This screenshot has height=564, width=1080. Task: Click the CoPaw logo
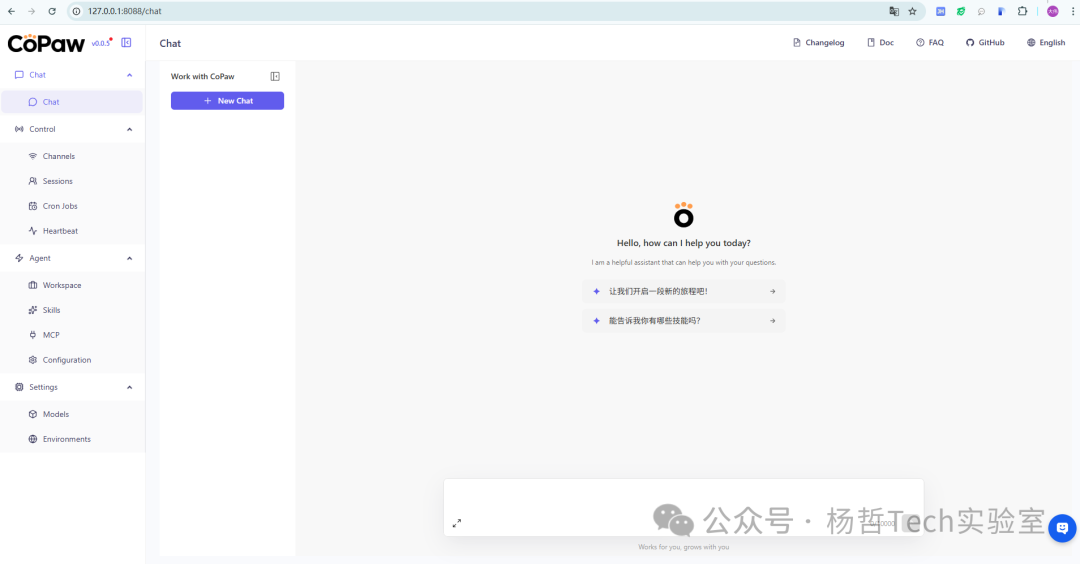click(x=46, y=43)
